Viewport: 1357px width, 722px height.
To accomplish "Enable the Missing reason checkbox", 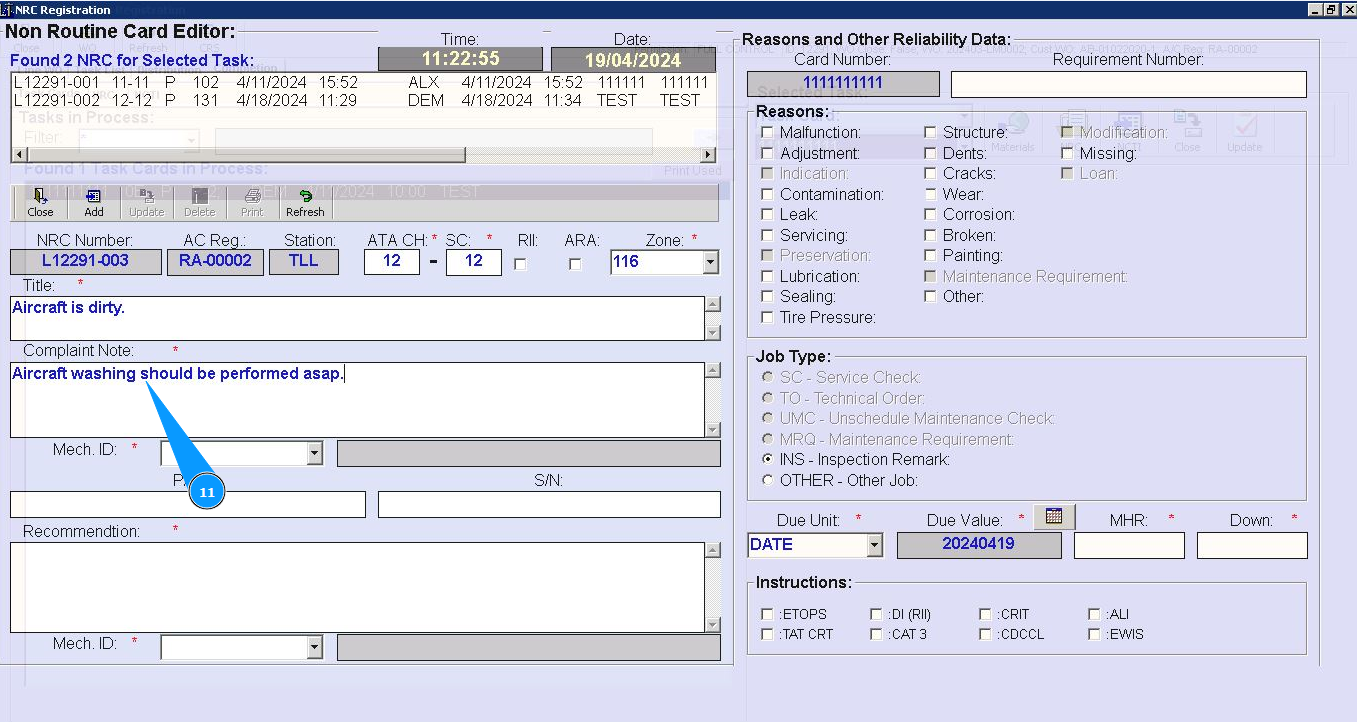I will [1067, 153].
